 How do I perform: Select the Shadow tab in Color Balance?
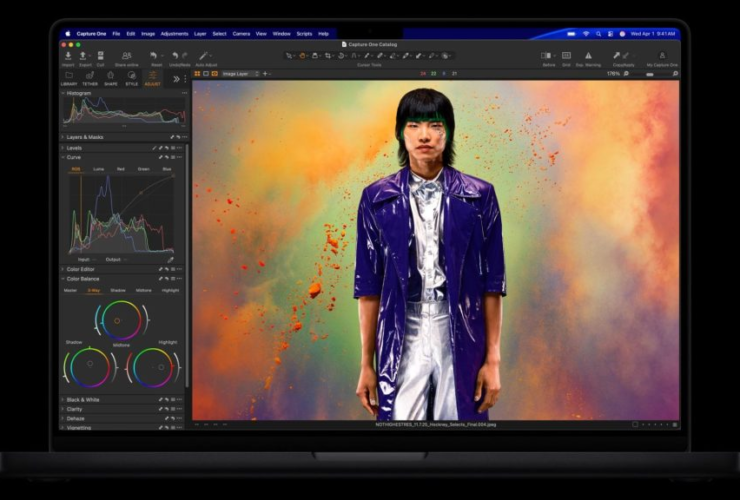(118, 290)
